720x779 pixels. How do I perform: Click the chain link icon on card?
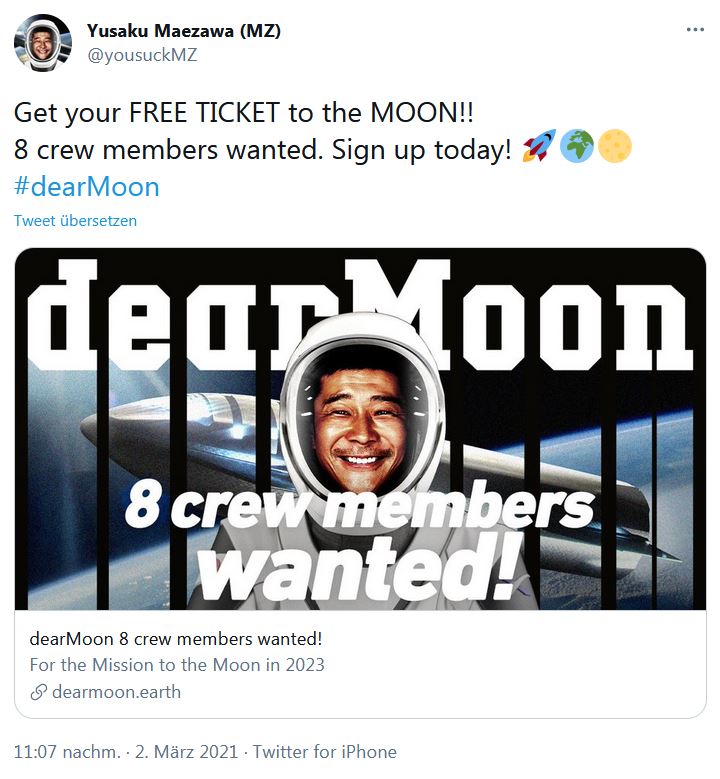pyautogui.click(x=39, y=692)
